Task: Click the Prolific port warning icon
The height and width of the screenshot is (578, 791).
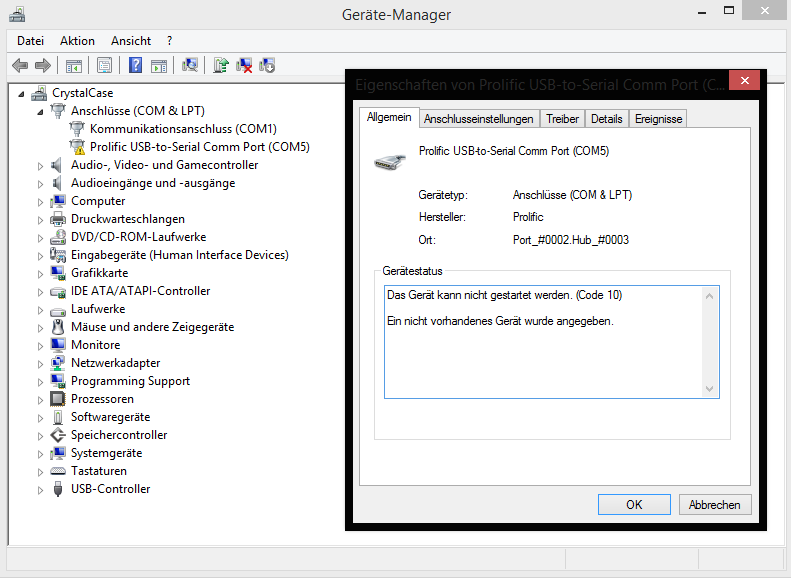Action: [77, 147]
